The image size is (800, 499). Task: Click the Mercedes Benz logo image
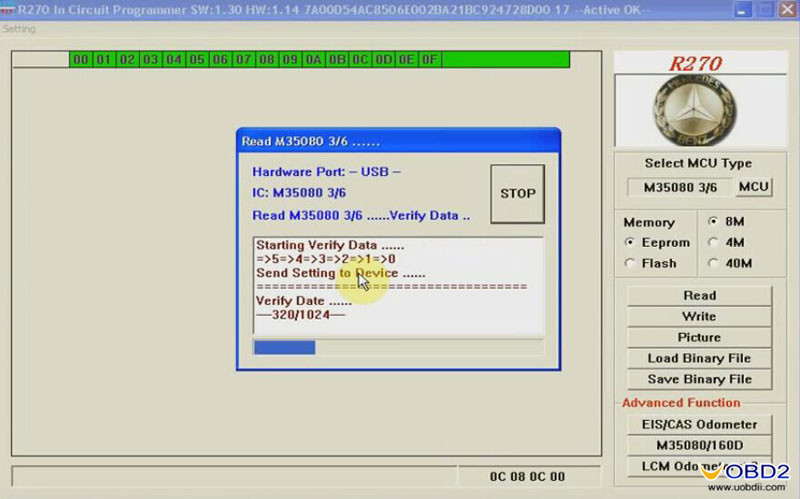click(x=694, y=110)
